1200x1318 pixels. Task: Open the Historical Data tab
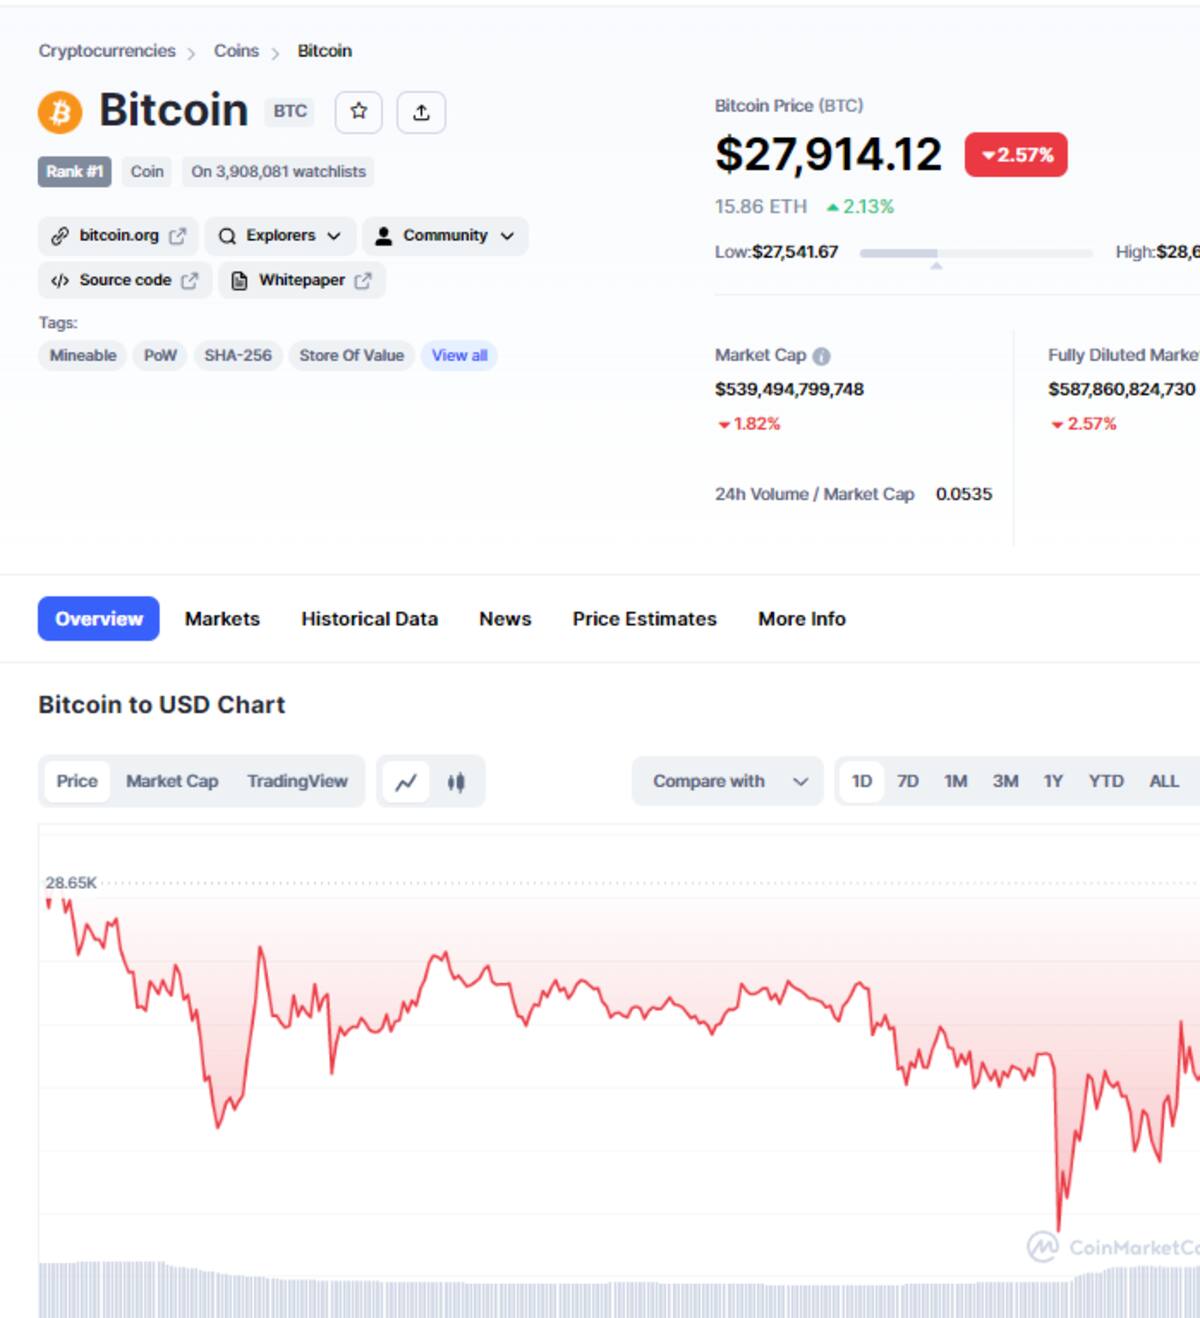click(369, 619)
